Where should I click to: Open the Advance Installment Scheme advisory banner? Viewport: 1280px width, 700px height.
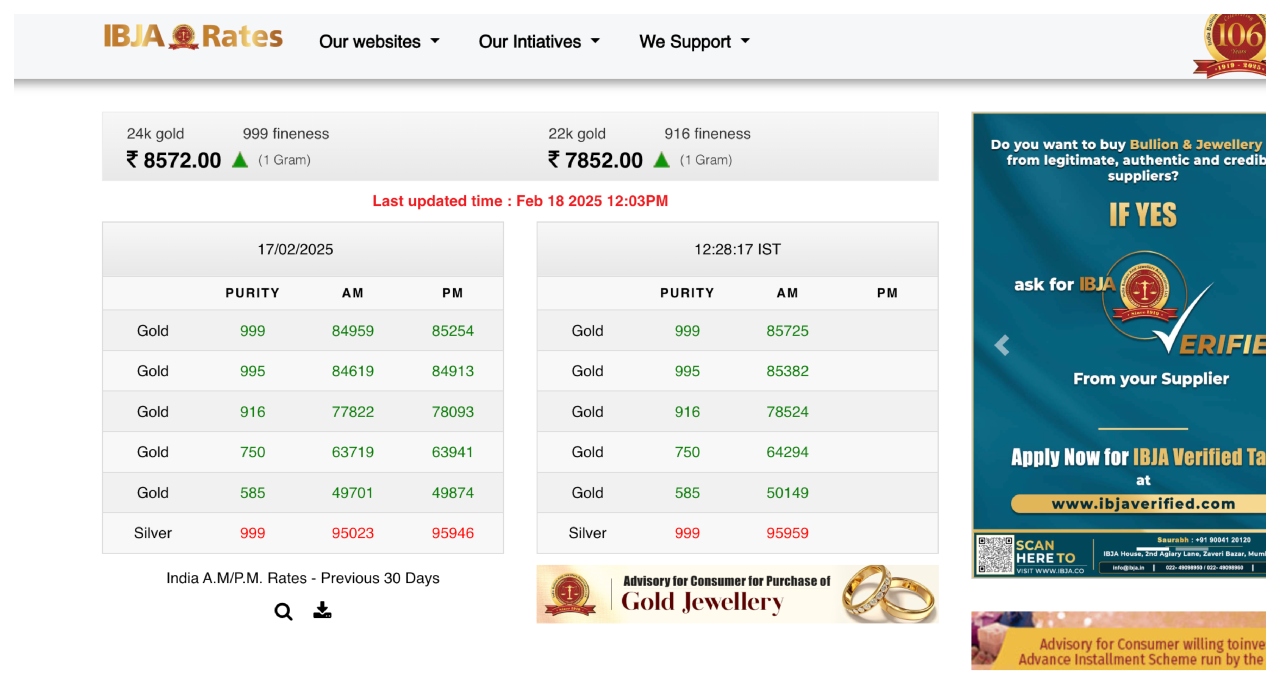point(1118,641)
